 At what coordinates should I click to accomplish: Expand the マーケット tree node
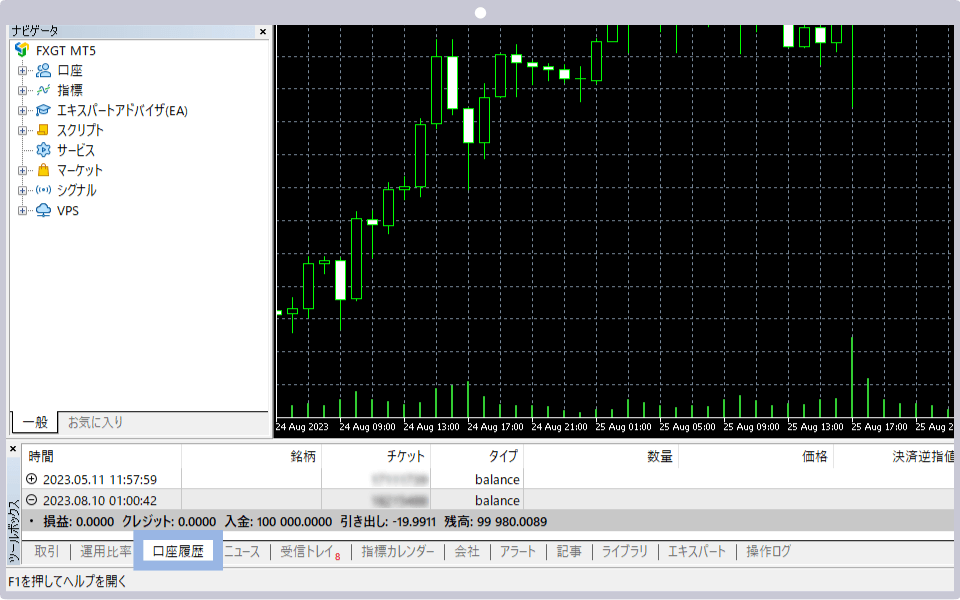(x=23, y=171)
